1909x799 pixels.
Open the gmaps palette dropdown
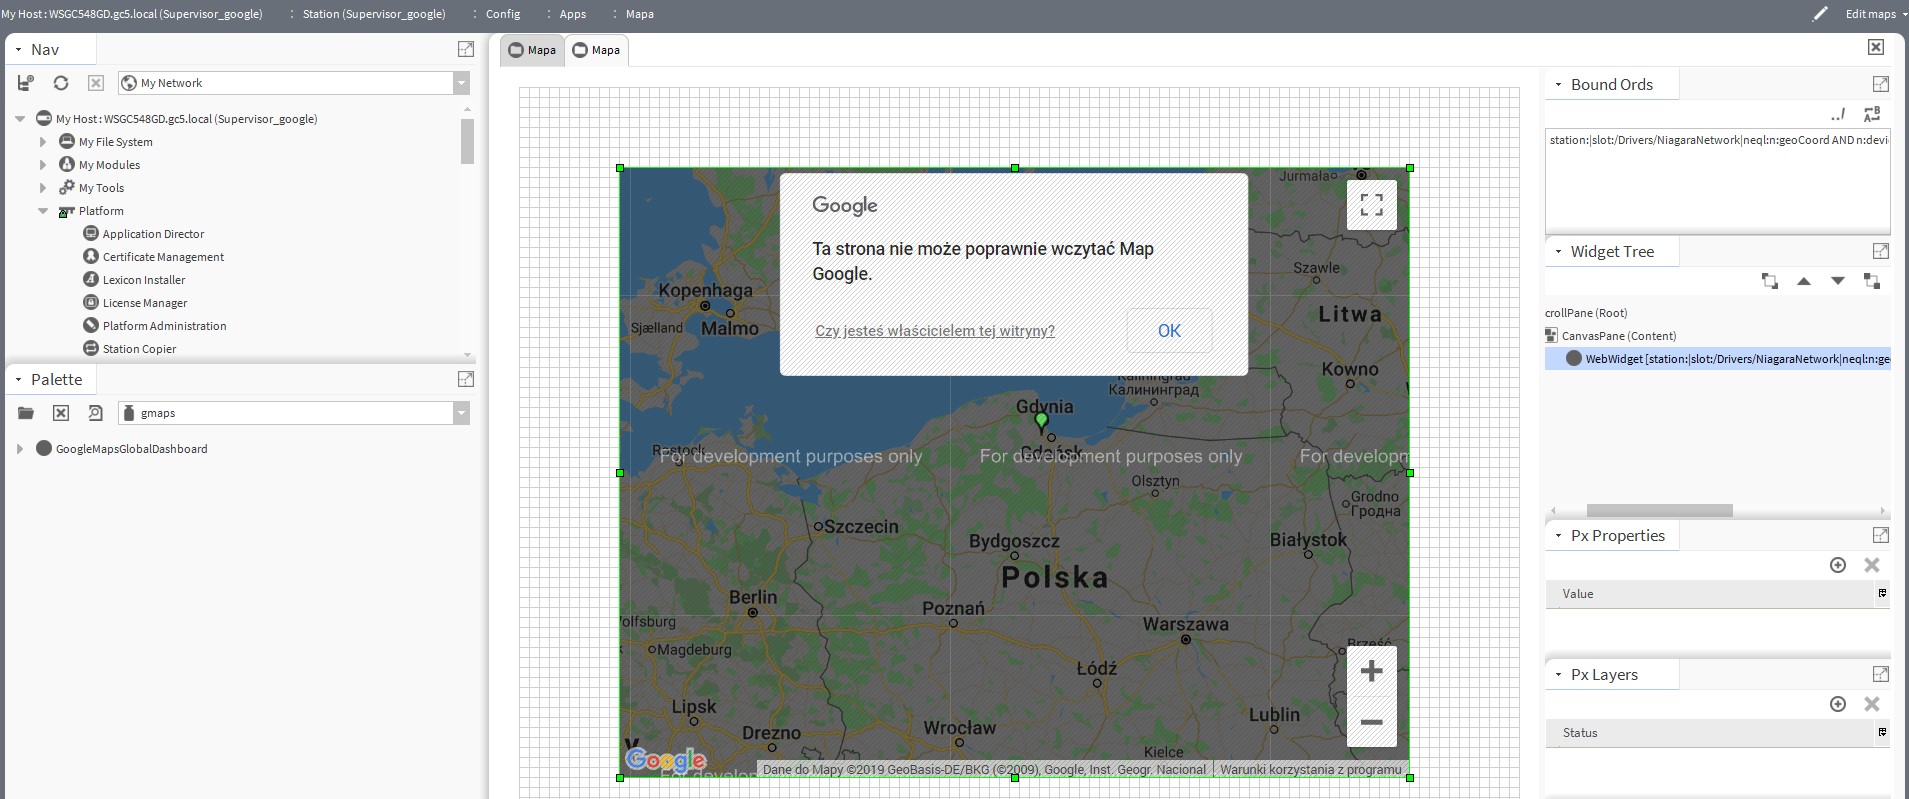click(x=461, y=413)
